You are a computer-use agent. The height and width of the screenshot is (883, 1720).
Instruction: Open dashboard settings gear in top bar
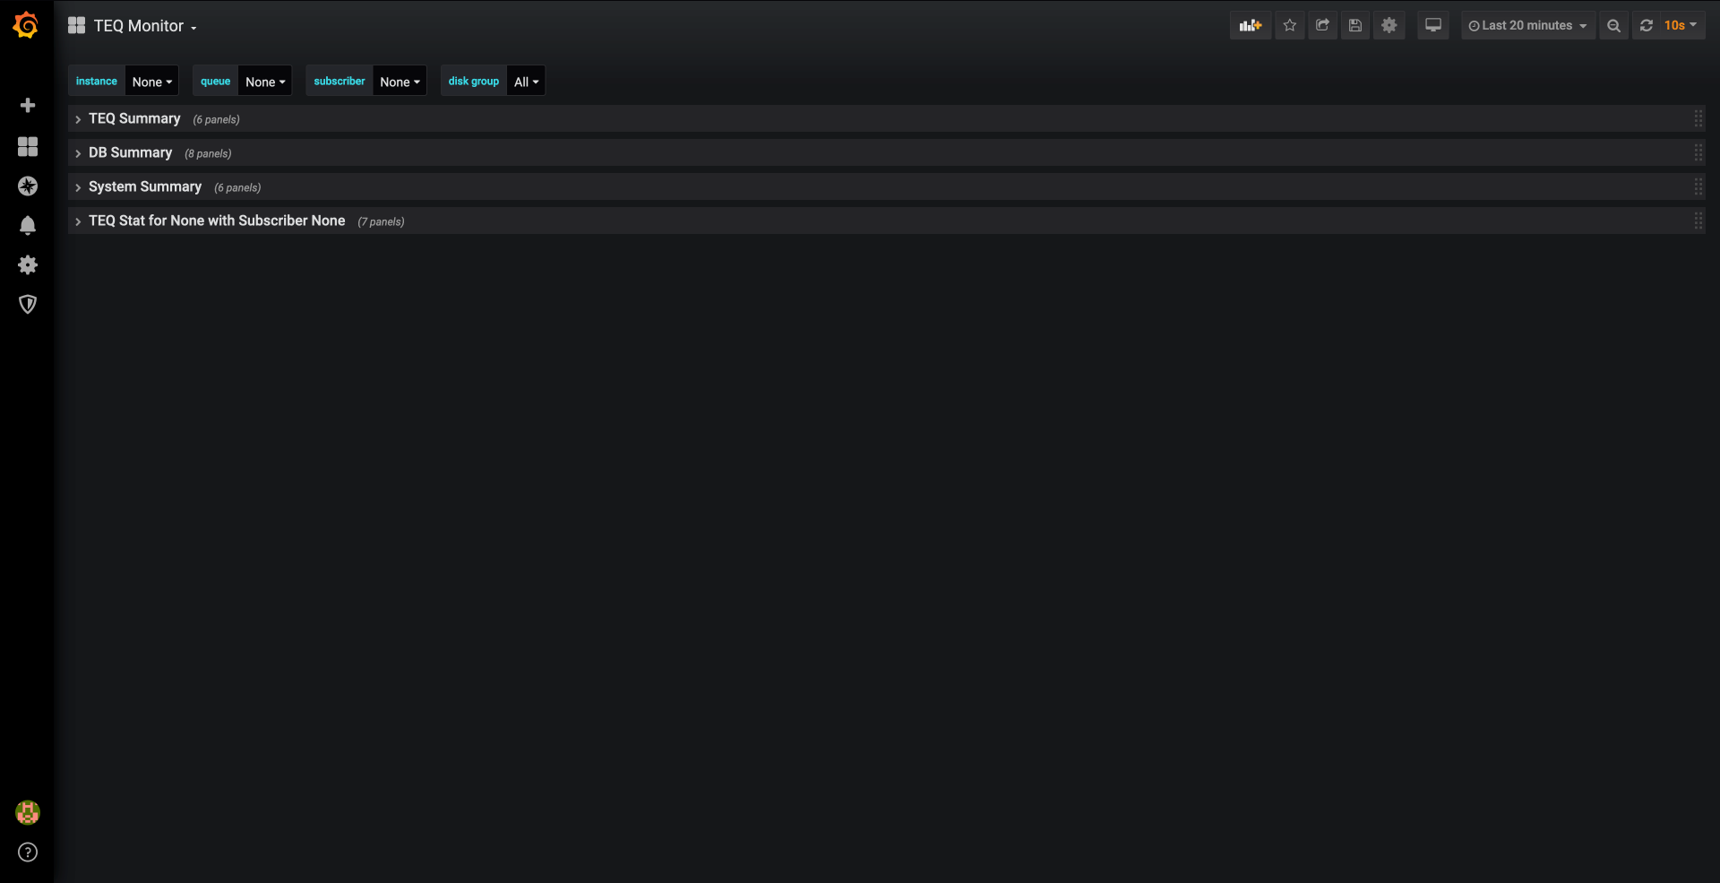click(x=1389, y=26)
